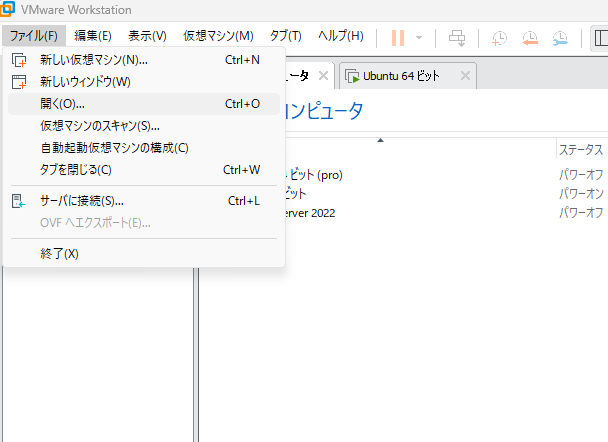Take a snapshot using the clock-plus icon
Screen dimensions: 608x442
pos(499,38)
